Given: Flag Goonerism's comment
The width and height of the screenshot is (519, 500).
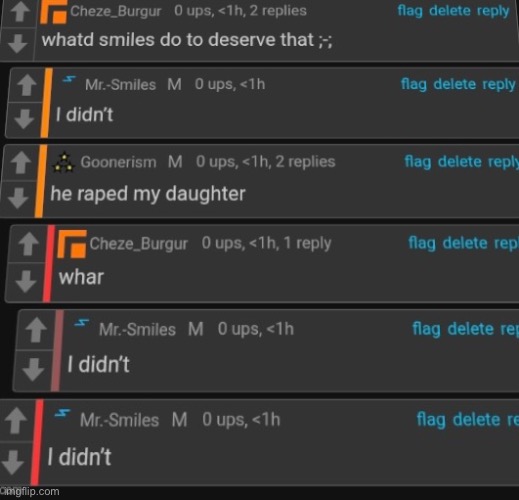Looking at the screenshot, I should 418,162.
